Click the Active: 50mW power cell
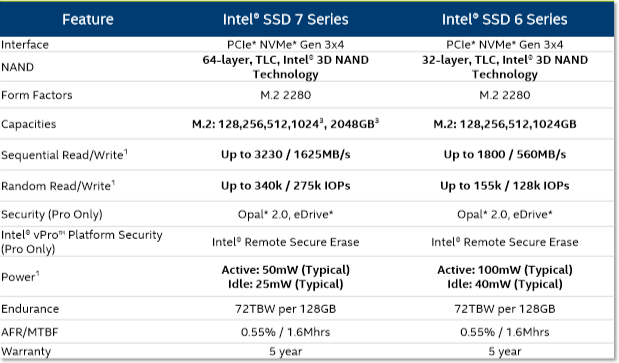The width and height of the screenshot is (619, 363). 285,277
